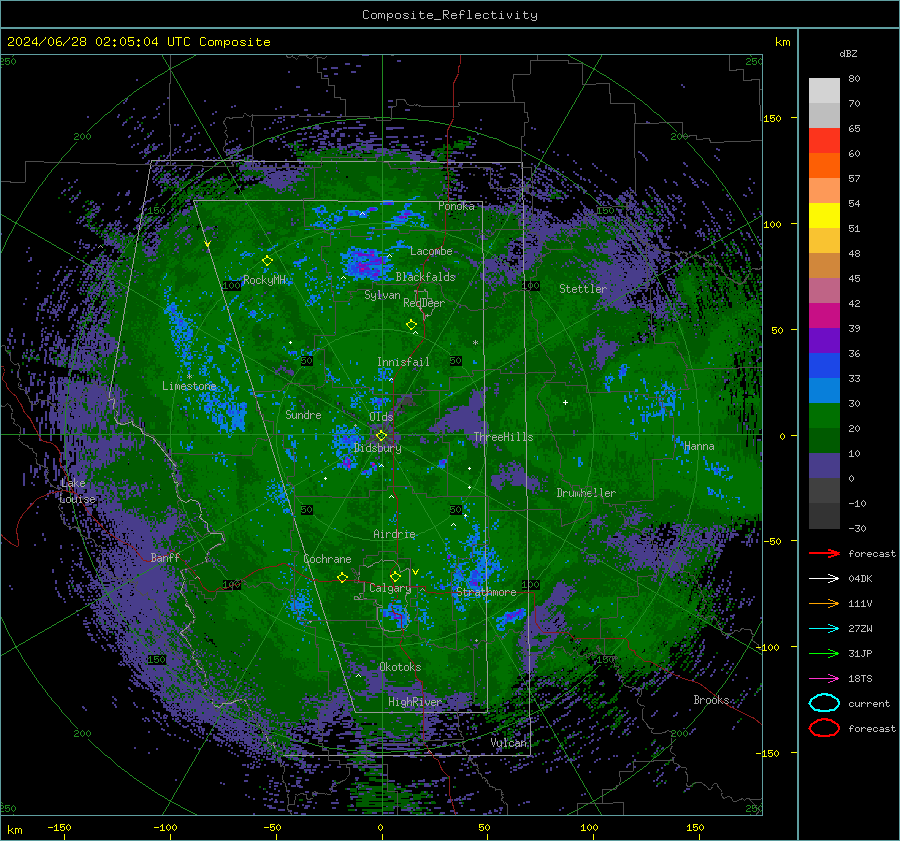Select the Lake Louise label
900x841 pixels.
[x=77, y=491]
